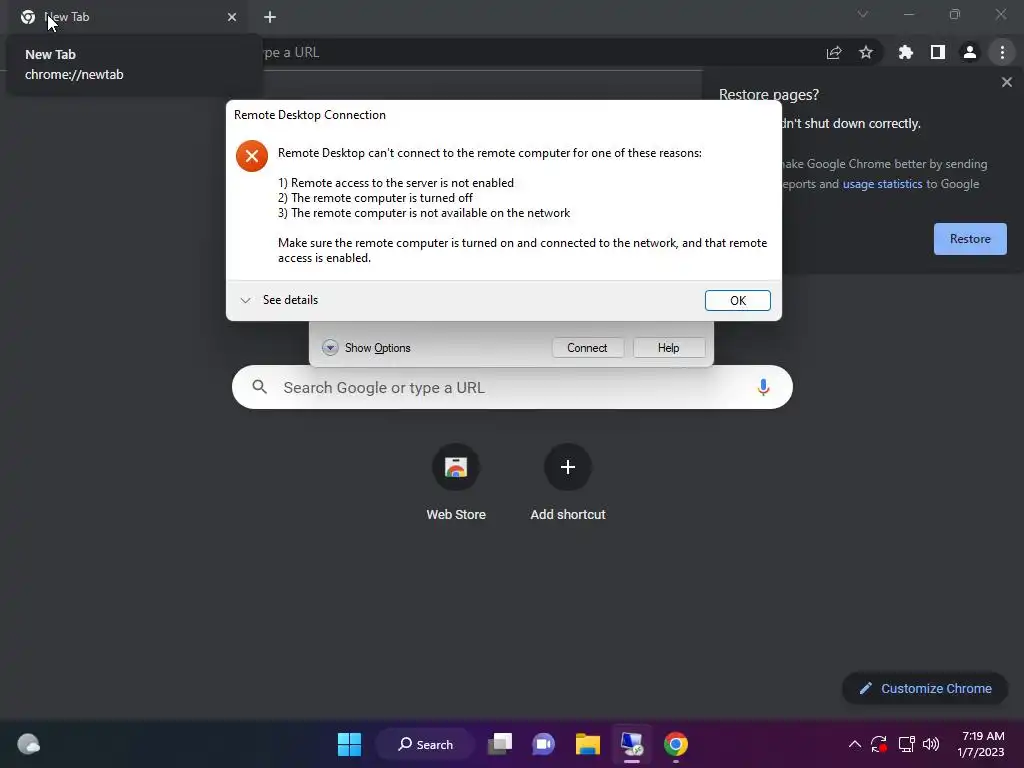Bookmark this tab with star icon

click(x=865, y=52)
